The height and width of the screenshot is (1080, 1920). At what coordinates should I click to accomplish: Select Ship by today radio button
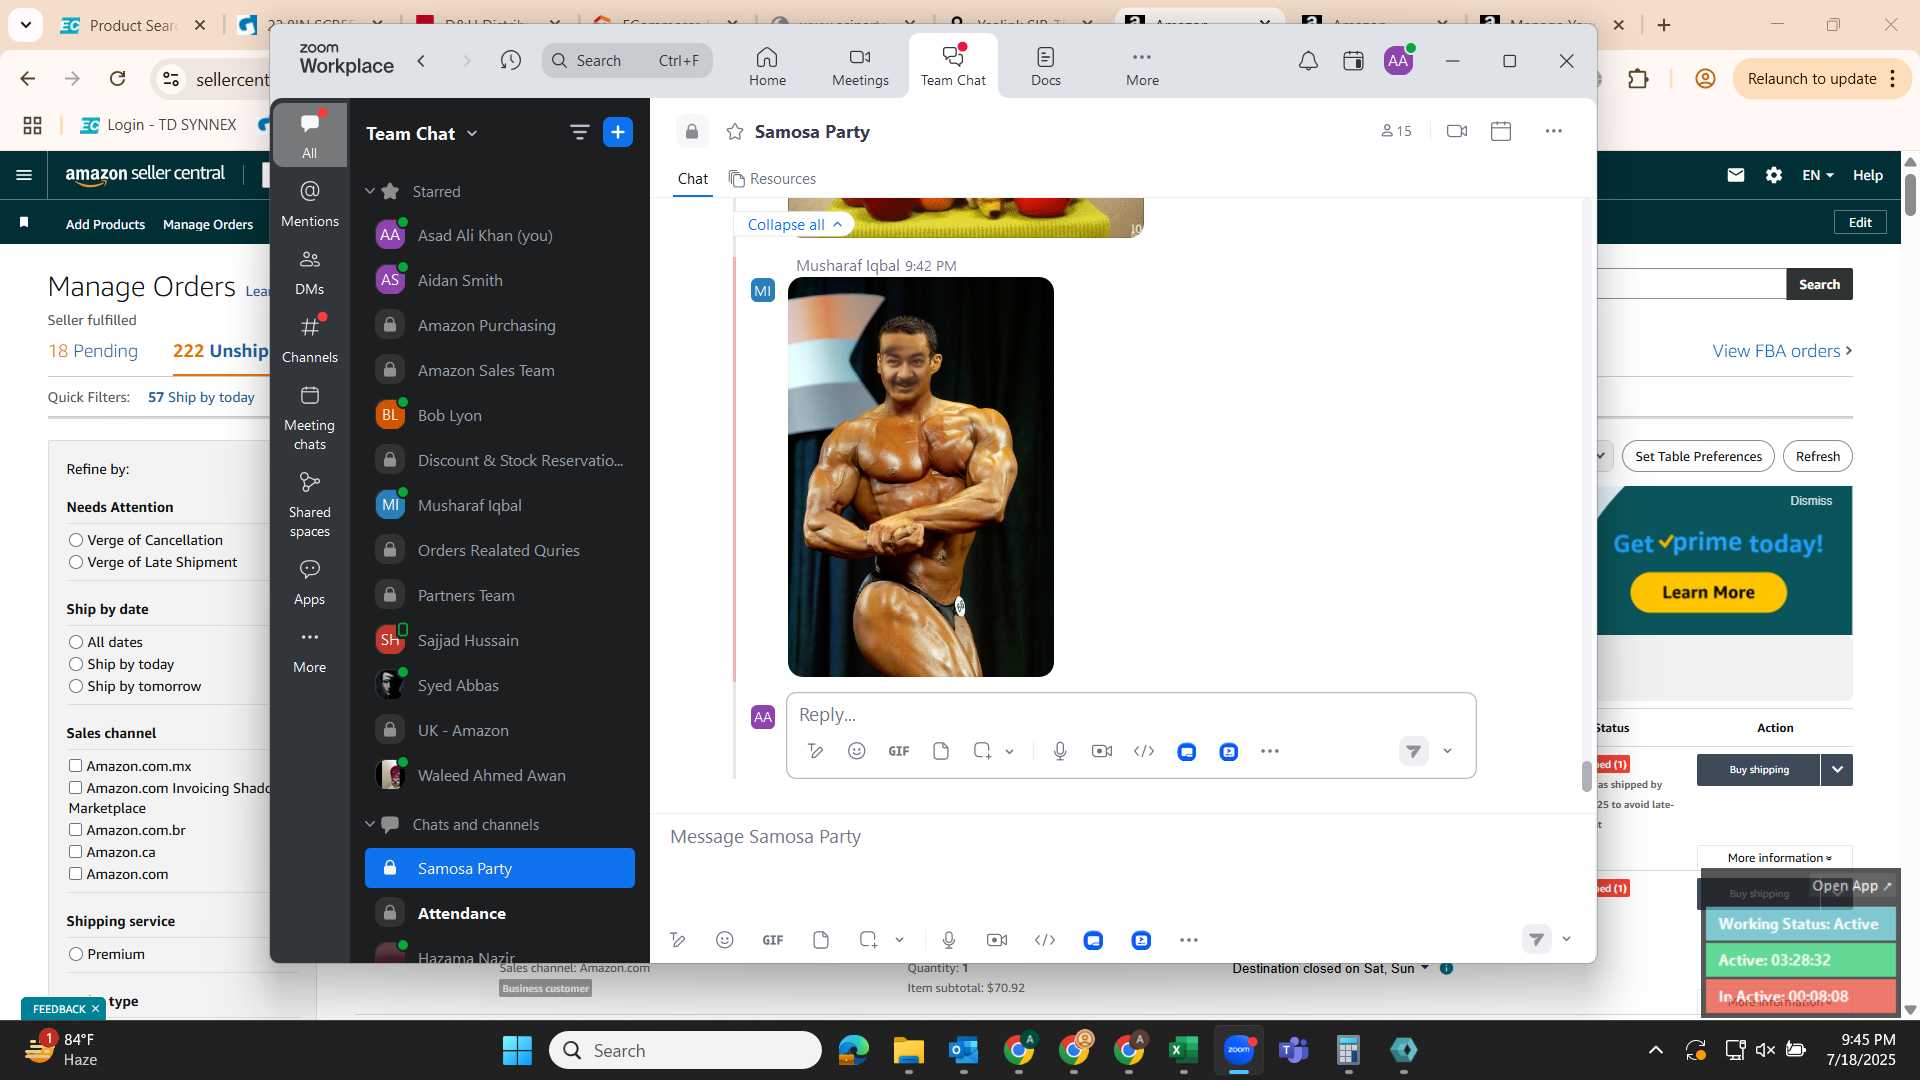[76, 664]
